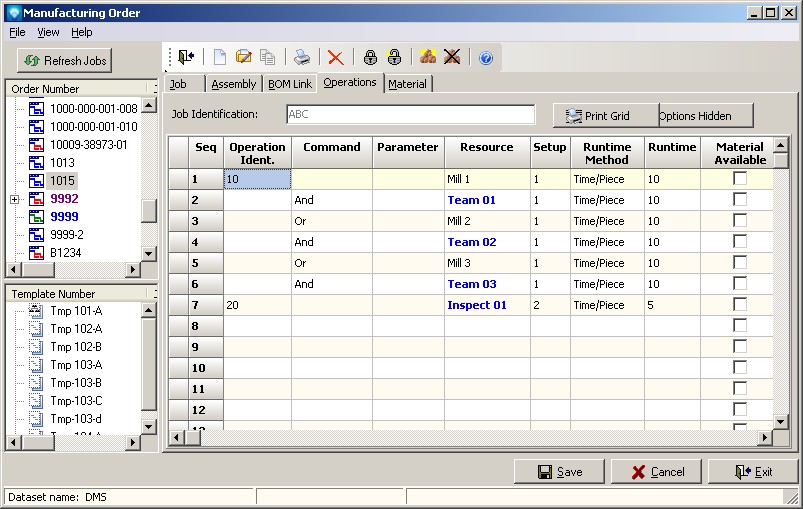Click the exit door icon in toolbar
The height and width of the screenshot is (509, 803).
tap(187, 58)
